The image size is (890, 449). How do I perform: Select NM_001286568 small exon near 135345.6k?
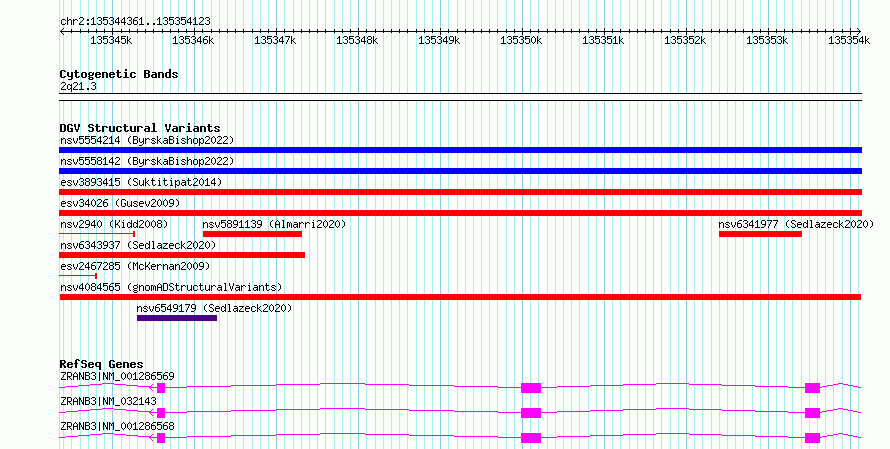pyautogui.click(x=161, y=438)
